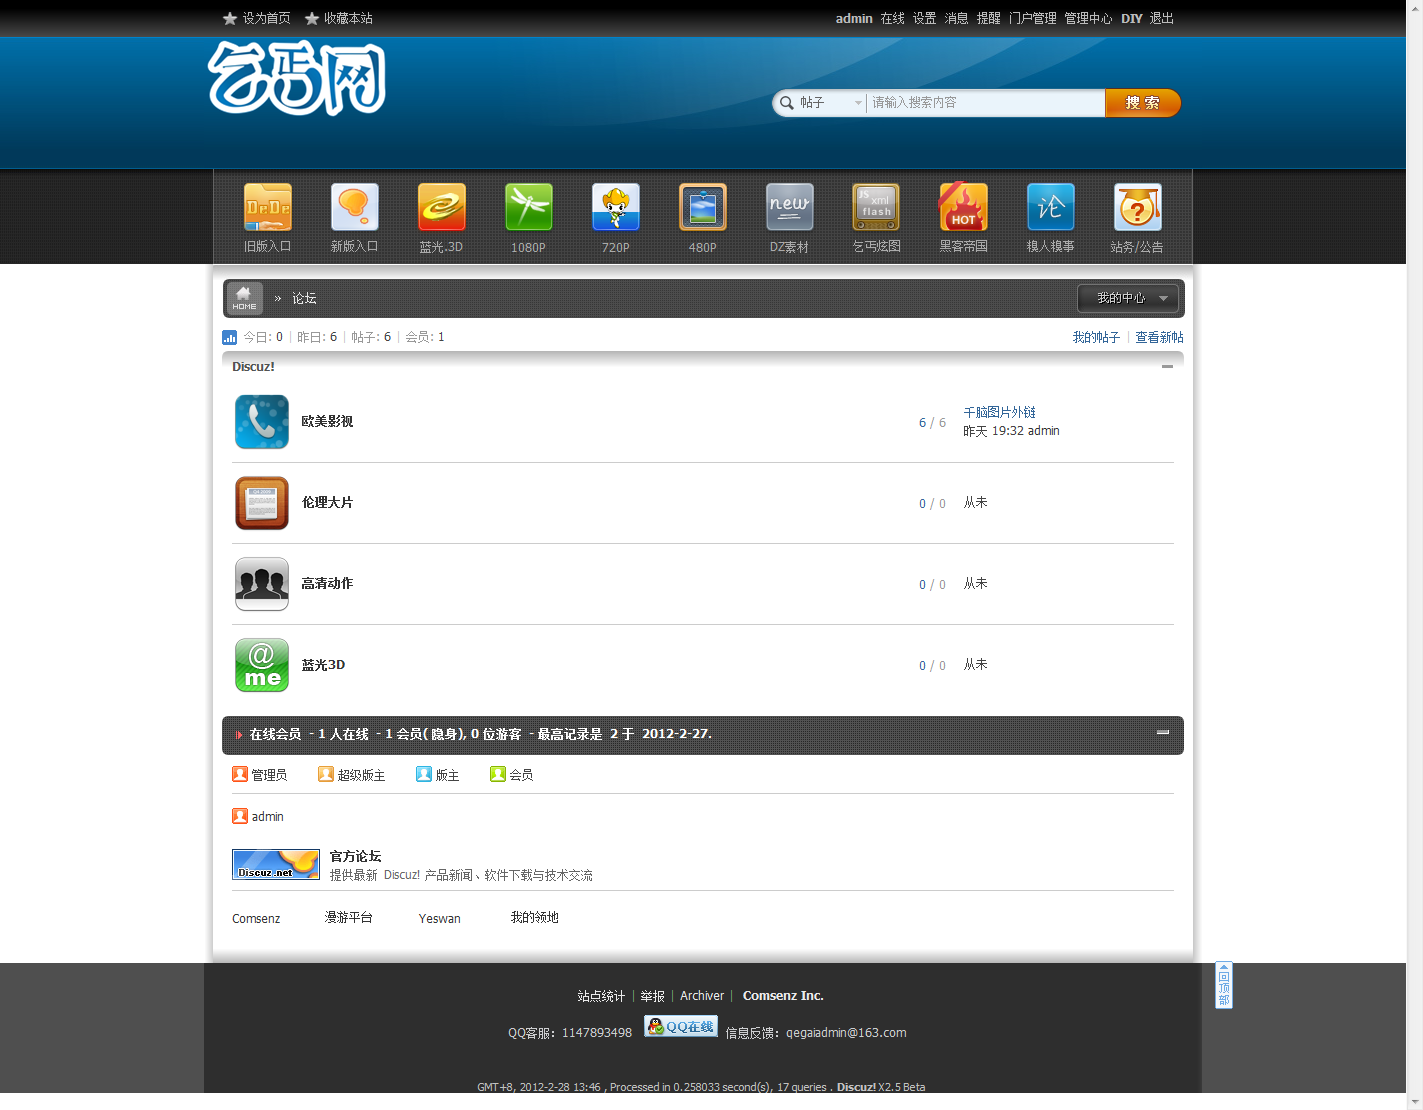1423x1110 pixels.
Task: Click the star icon beside 设为首页
Action: click(230, 18)
